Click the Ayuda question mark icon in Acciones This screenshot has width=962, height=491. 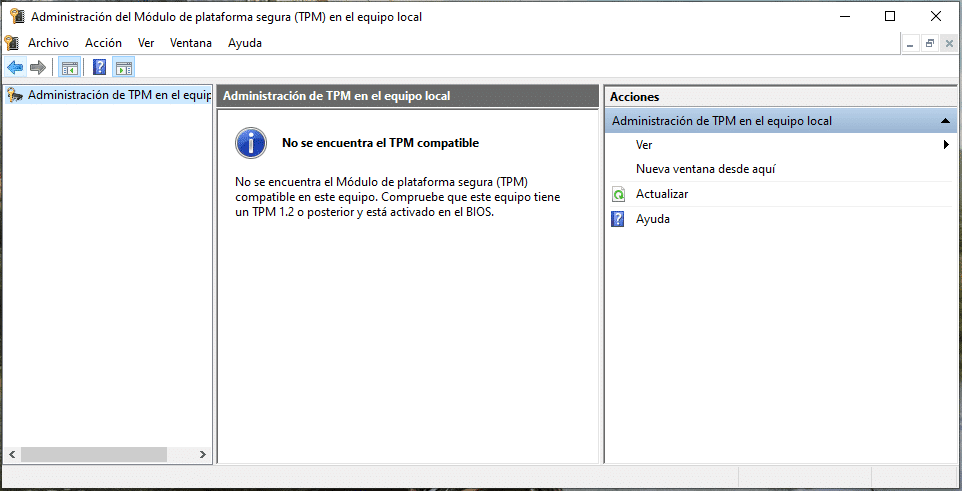tap(618, 219)
